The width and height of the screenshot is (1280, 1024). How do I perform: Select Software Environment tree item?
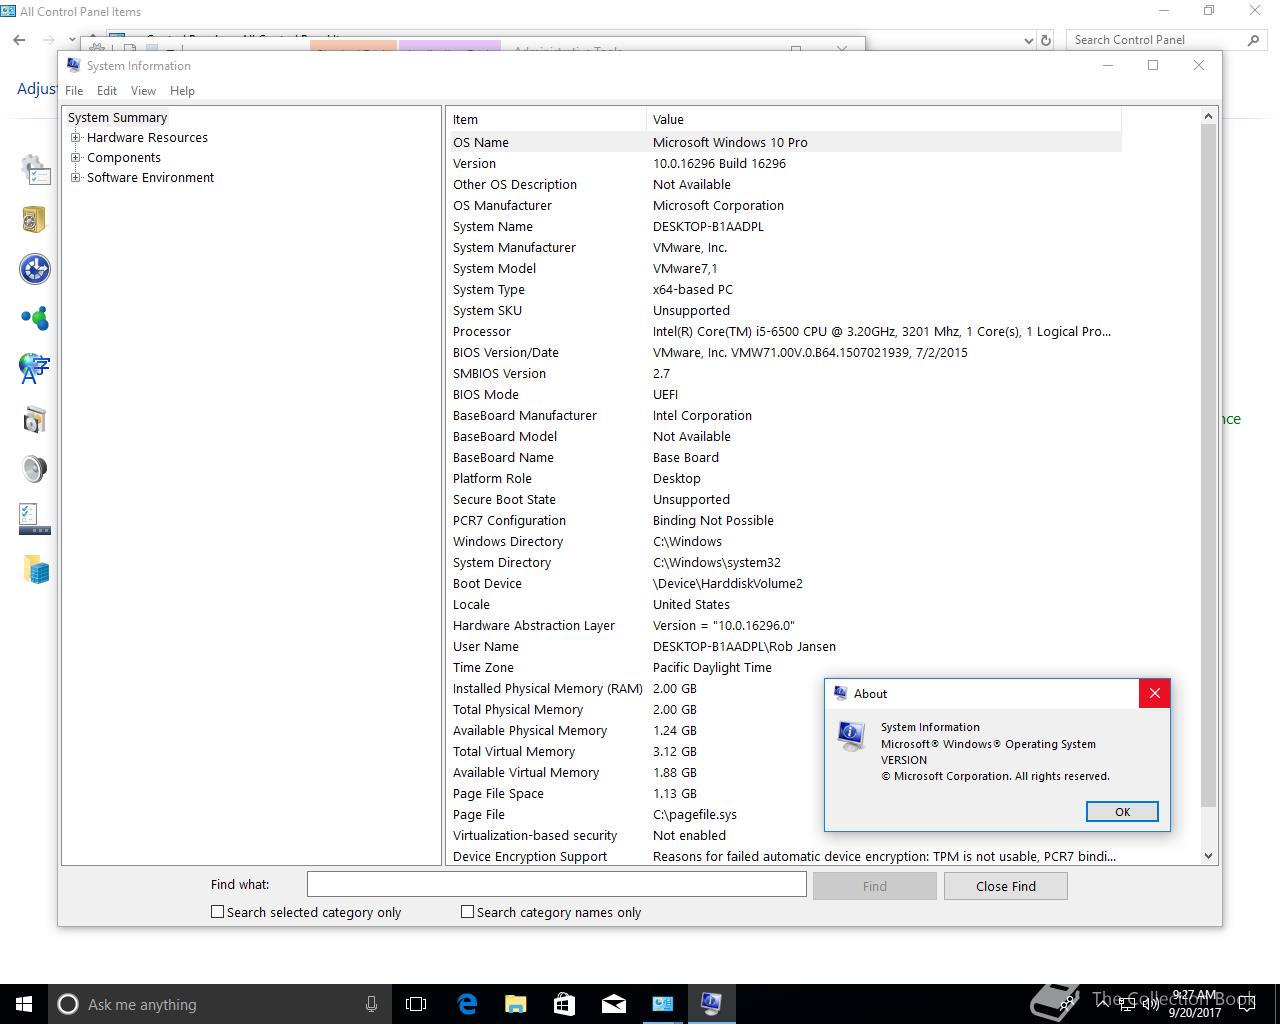[150, 178]
